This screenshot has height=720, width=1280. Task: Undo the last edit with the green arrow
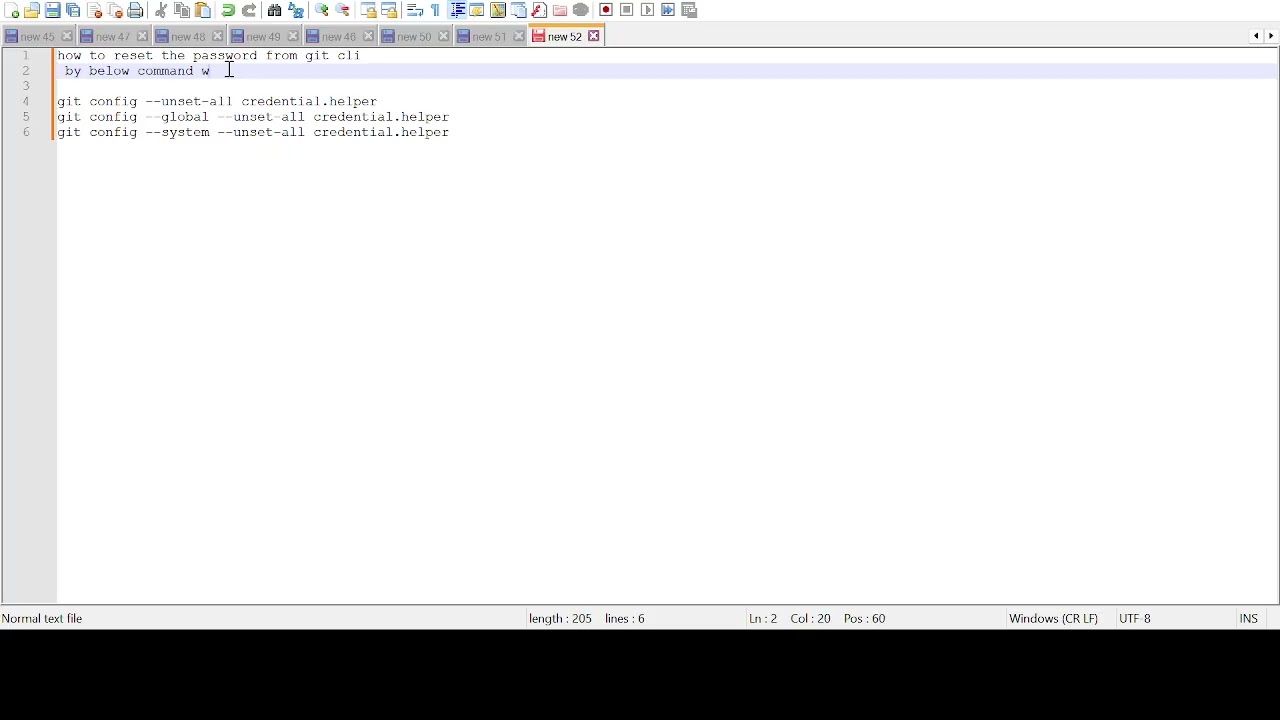228,10
